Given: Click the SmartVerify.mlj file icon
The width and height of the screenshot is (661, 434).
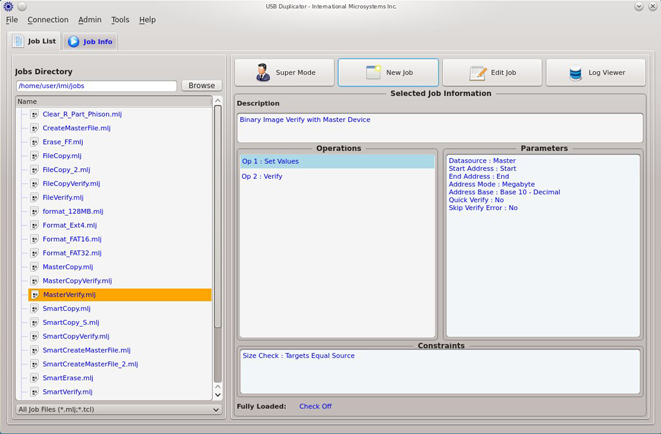Looking at the screenshot, I should (35, 392).
